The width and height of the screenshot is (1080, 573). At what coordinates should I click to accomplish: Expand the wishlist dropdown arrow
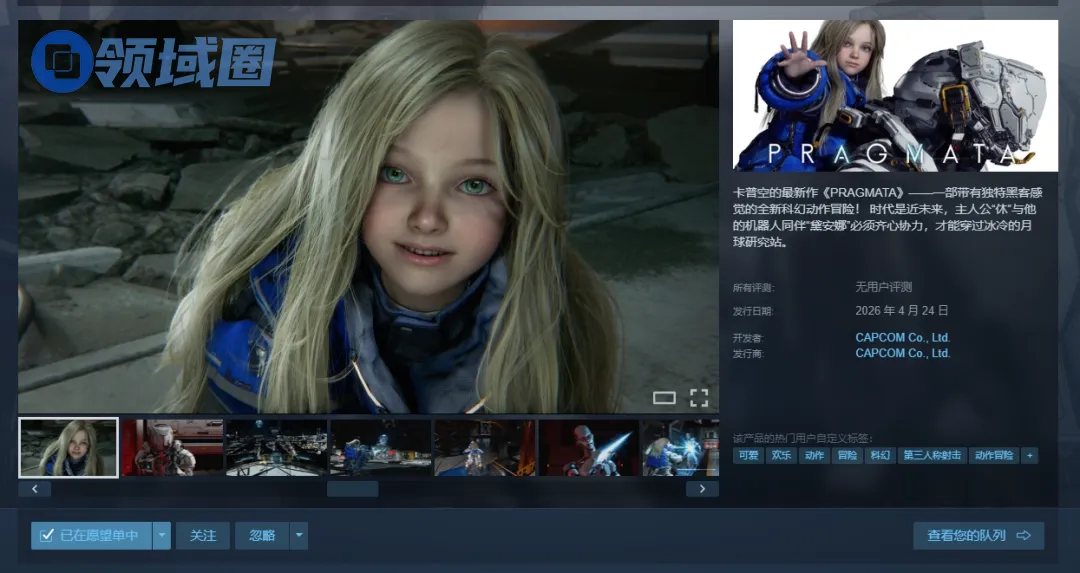pyautogui.click(x=162, y=536)
